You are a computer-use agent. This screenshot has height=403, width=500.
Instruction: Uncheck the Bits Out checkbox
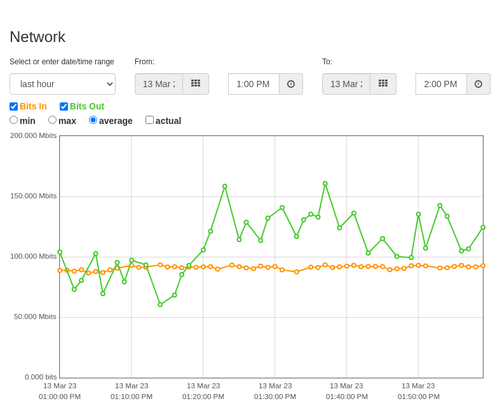click(64, 106)
